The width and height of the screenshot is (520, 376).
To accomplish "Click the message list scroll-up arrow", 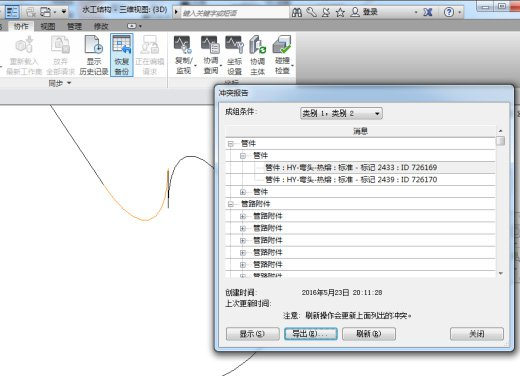I will [x=500, y=130].
